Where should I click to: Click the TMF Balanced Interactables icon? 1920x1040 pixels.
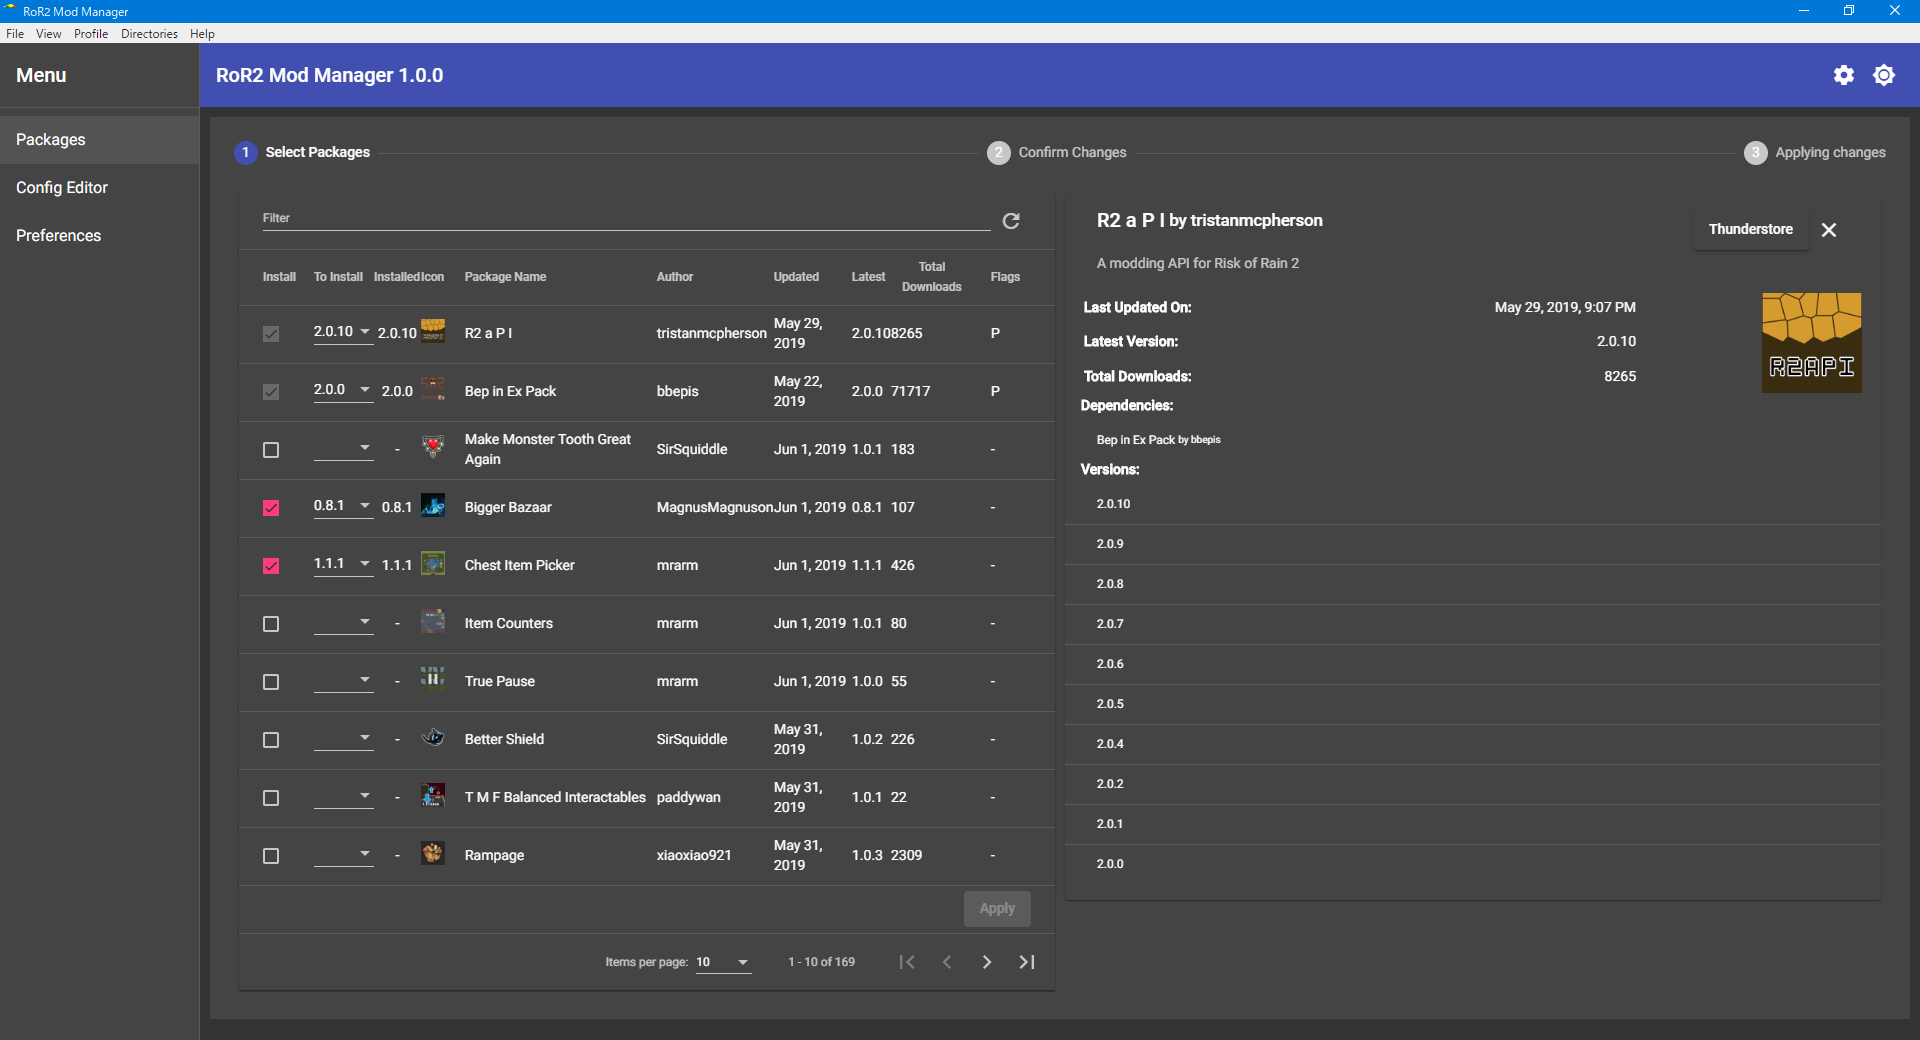[x=433, y=795]
